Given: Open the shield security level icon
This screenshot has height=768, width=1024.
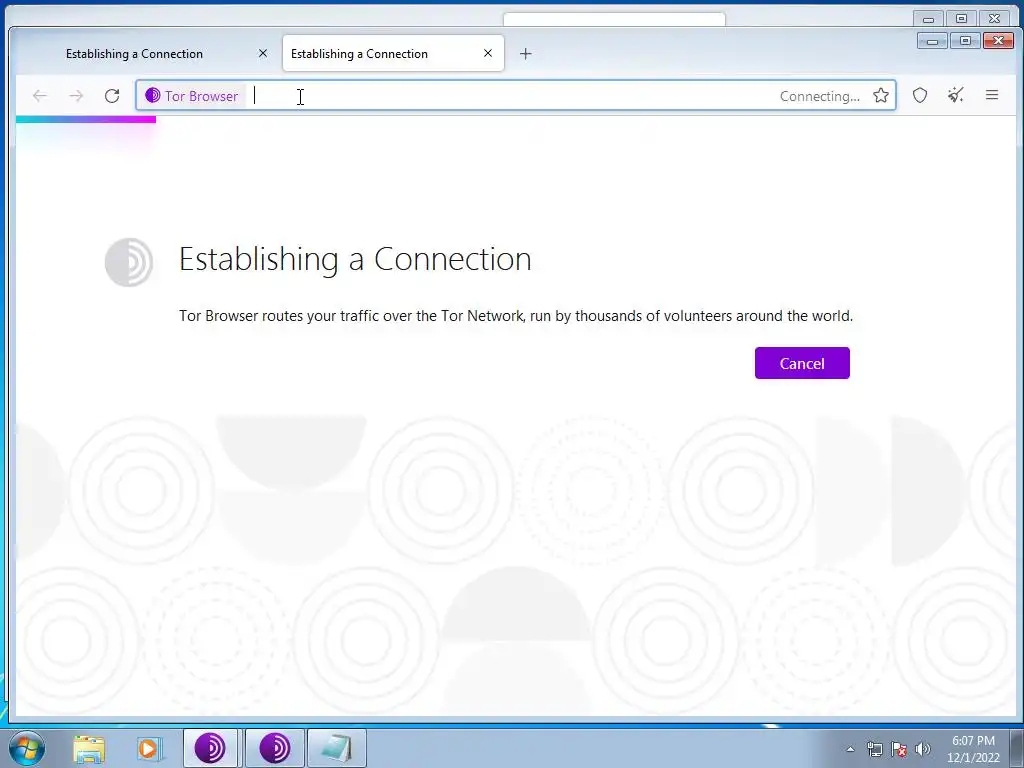Looking at the screenshot, I should 920,96.
